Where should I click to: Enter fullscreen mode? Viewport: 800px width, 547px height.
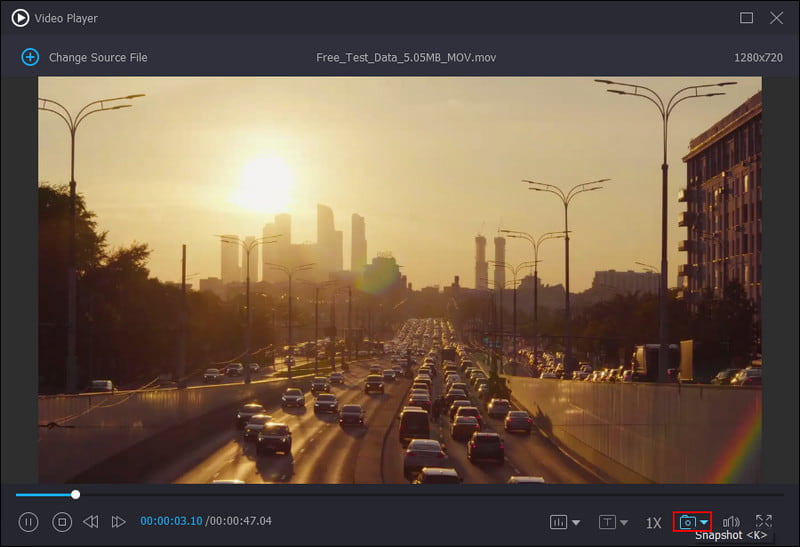coord(764,521)
